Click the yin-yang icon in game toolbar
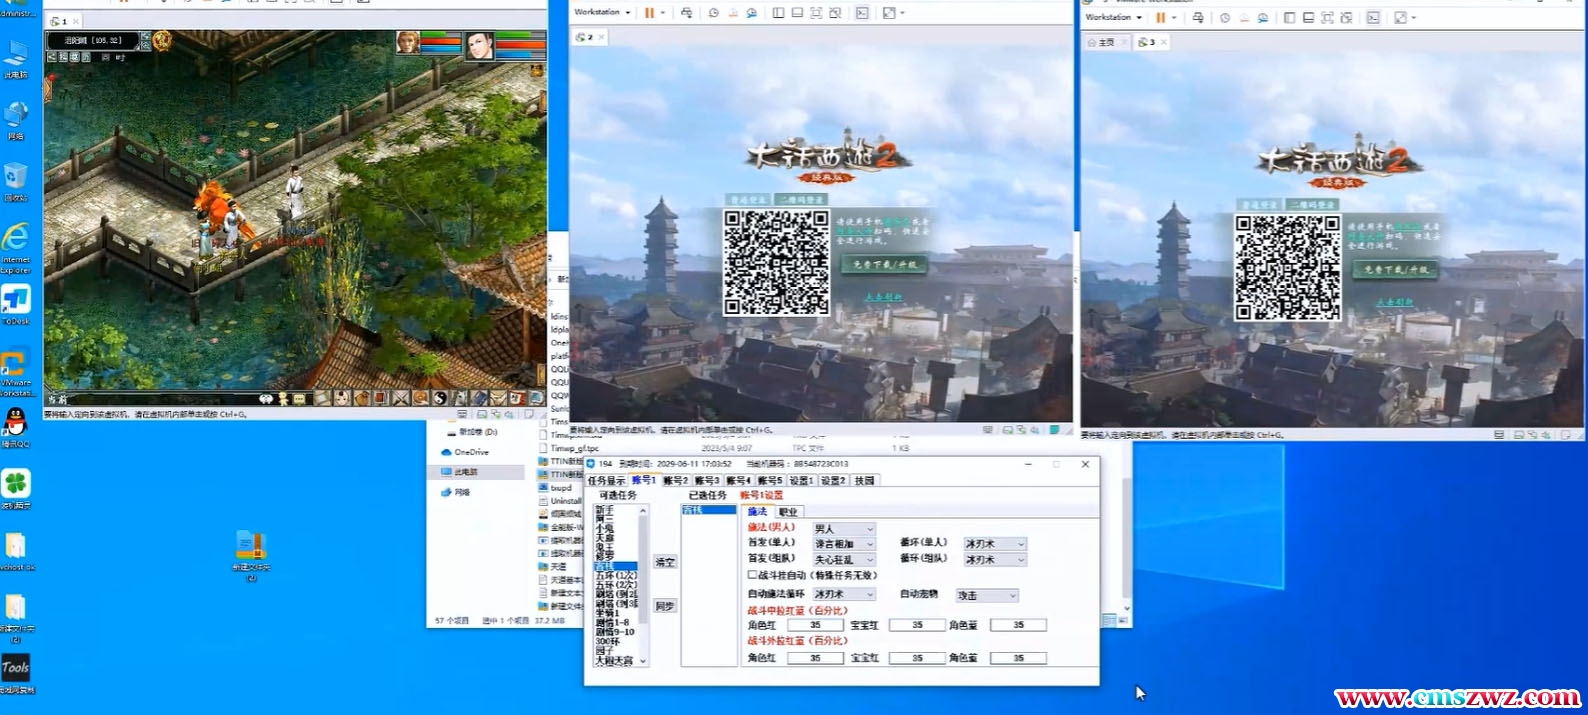Image resolution: width=1588 pixels, height=715 pixels. click(439, 398)
